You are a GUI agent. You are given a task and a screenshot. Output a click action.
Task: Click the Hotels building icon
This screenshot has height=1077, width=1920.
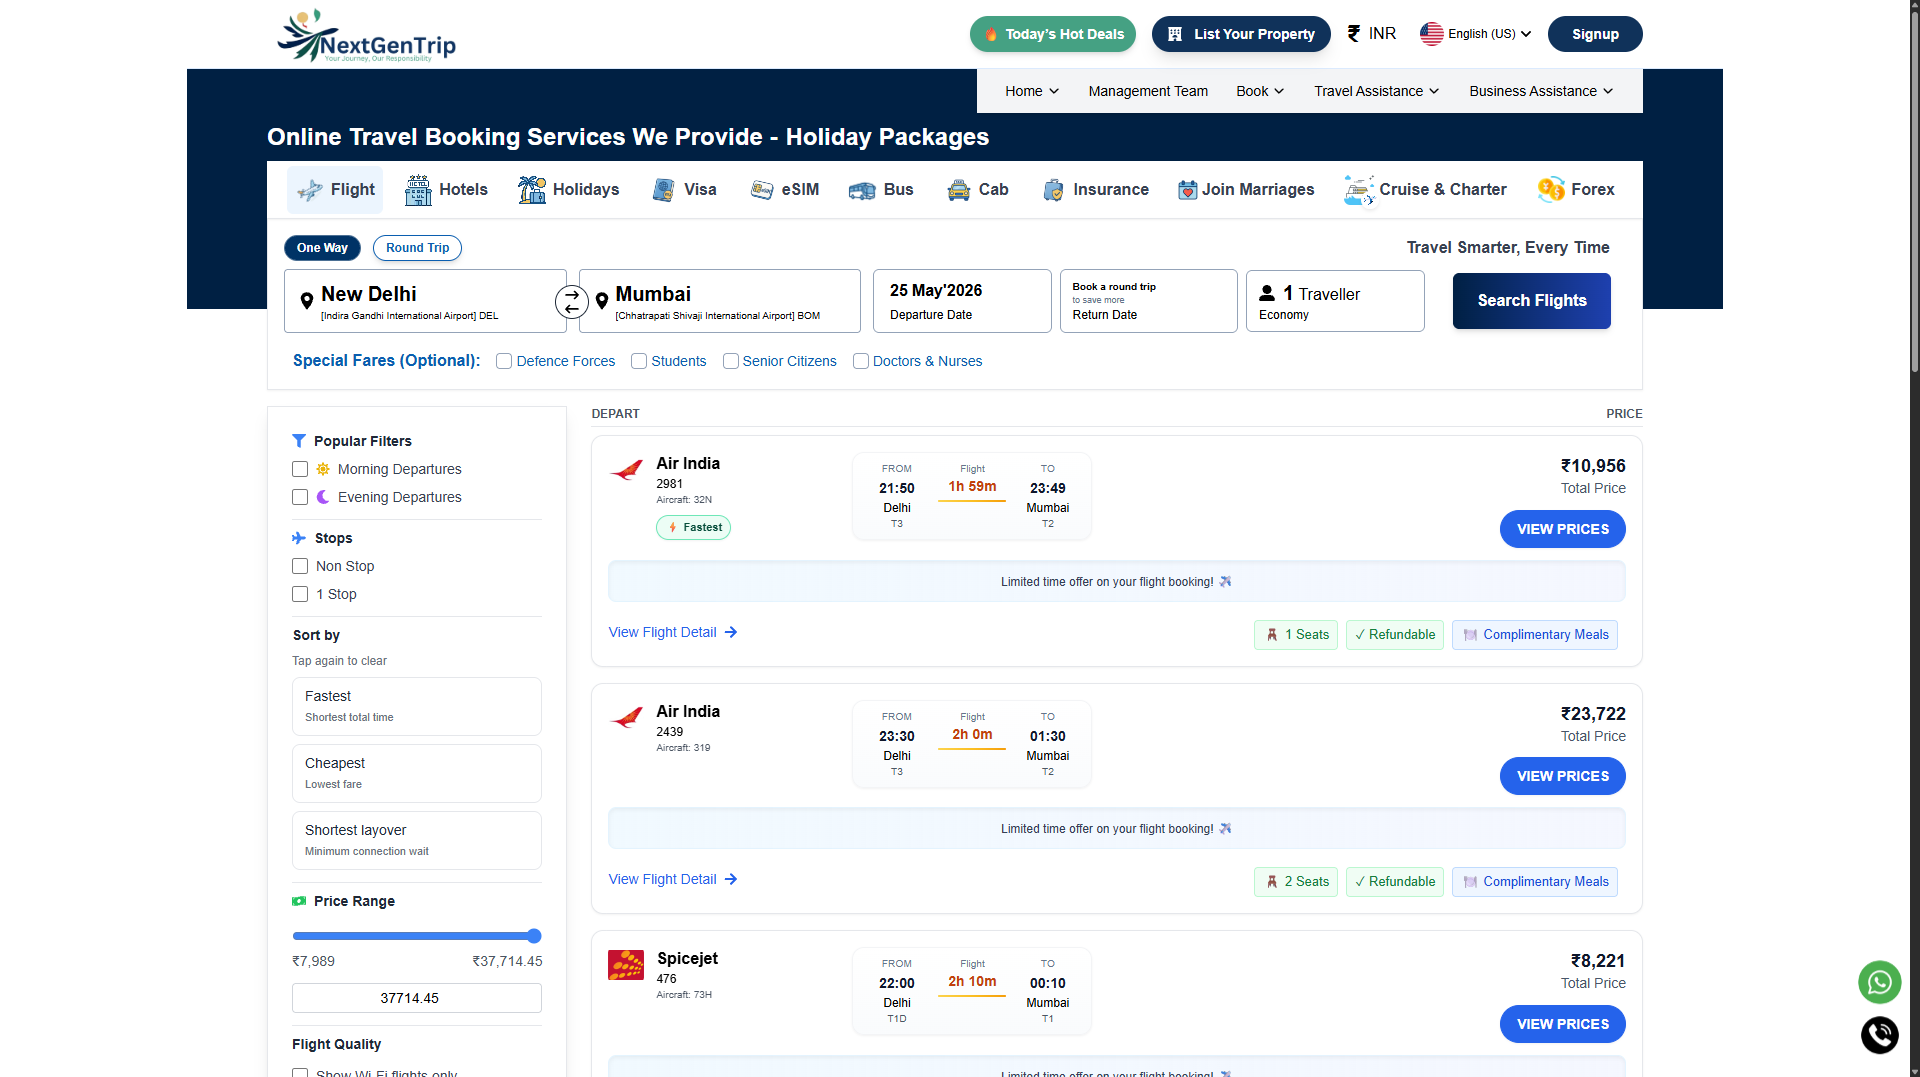point(418,190)
